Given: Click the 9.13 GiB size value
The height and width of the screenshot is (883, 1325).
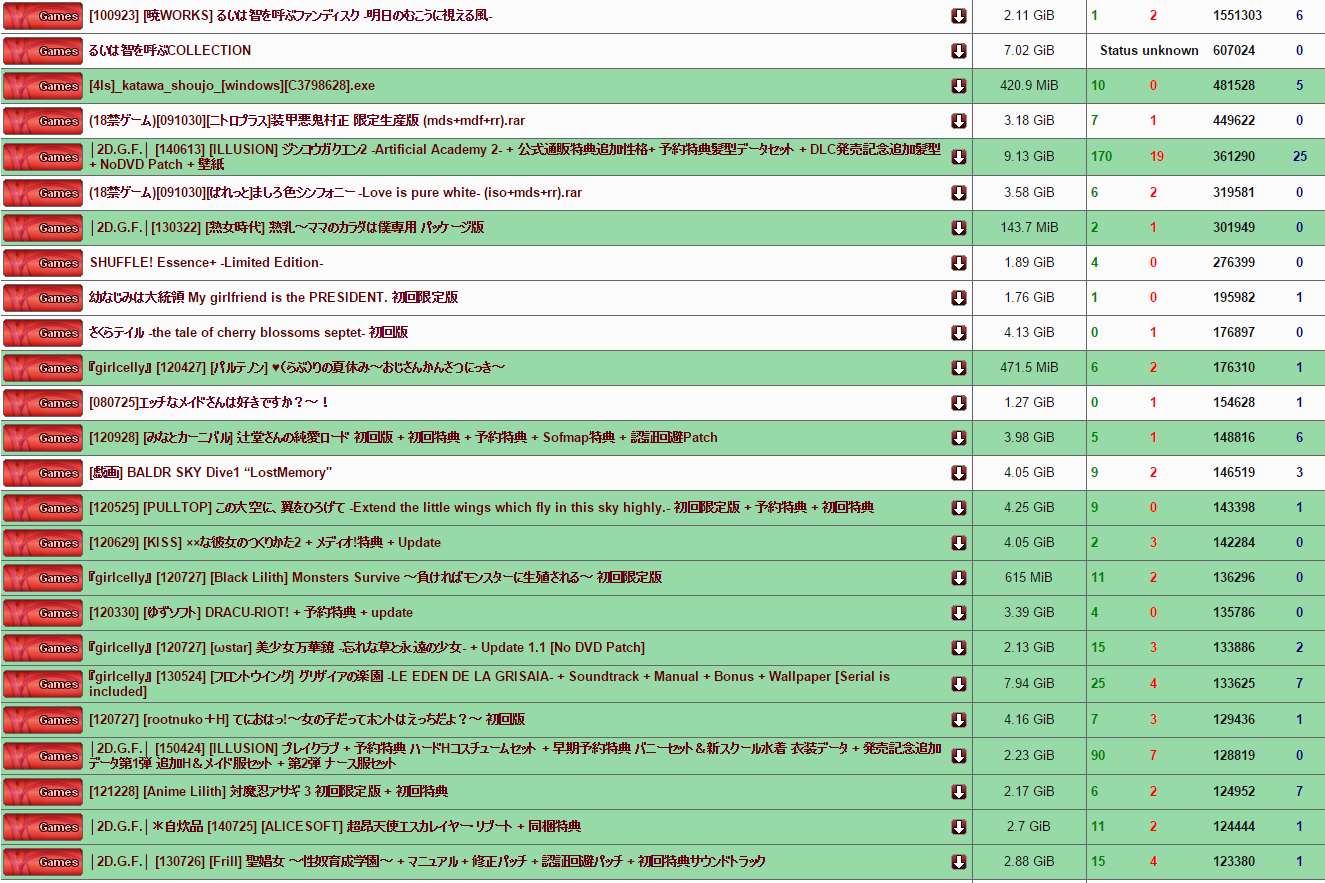Looking at the screenshot, I should (1029, 157).
